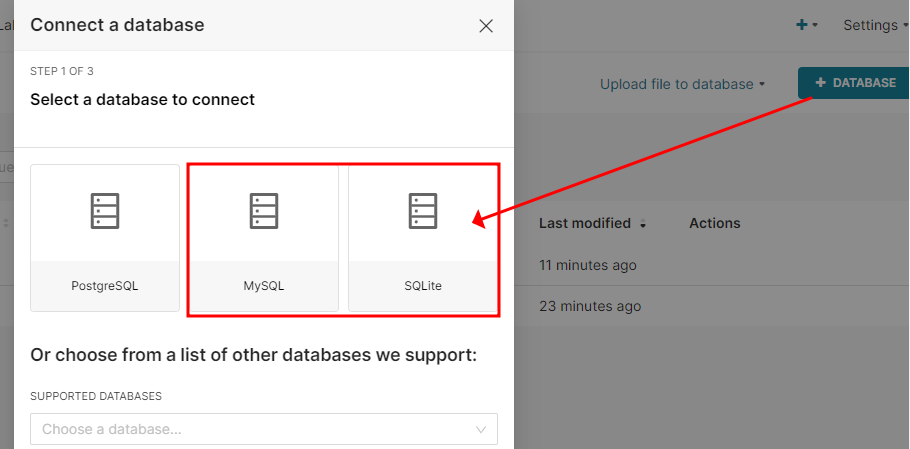Click the 'Connect a database' title
The height and width of the screenshot is (449, 910).
click(117, 25)
